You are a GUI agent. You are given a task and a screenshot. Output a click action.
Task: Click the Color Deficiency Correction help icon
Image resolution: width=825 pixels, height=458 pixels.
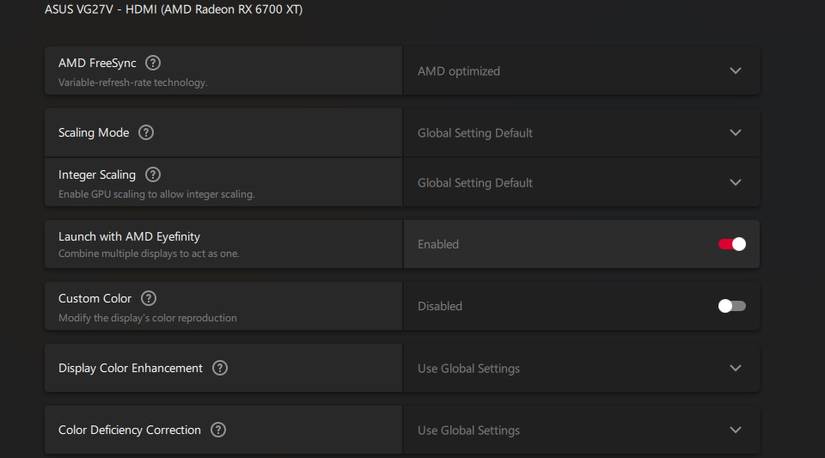(218, 430)
